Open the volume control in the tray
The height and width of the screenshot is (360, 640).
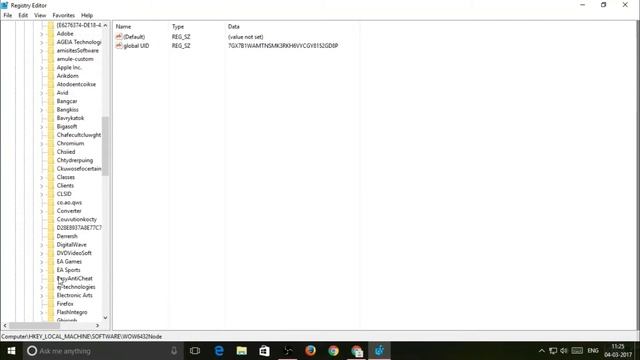(564, 351)
